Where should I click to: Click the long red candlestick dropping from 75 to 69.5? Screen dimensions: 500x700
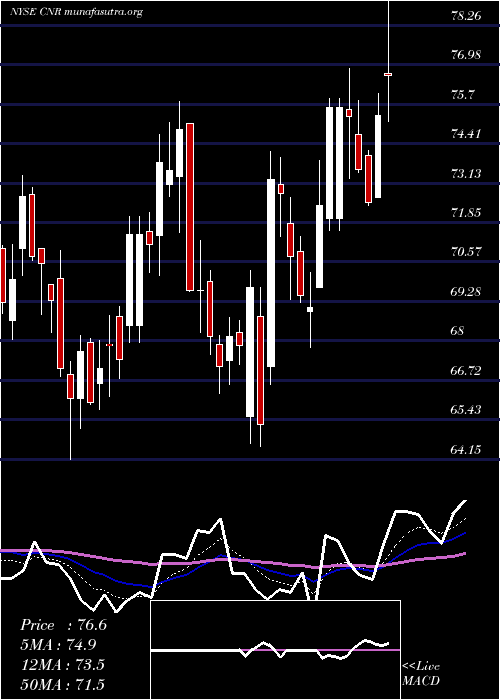point(190,207)
